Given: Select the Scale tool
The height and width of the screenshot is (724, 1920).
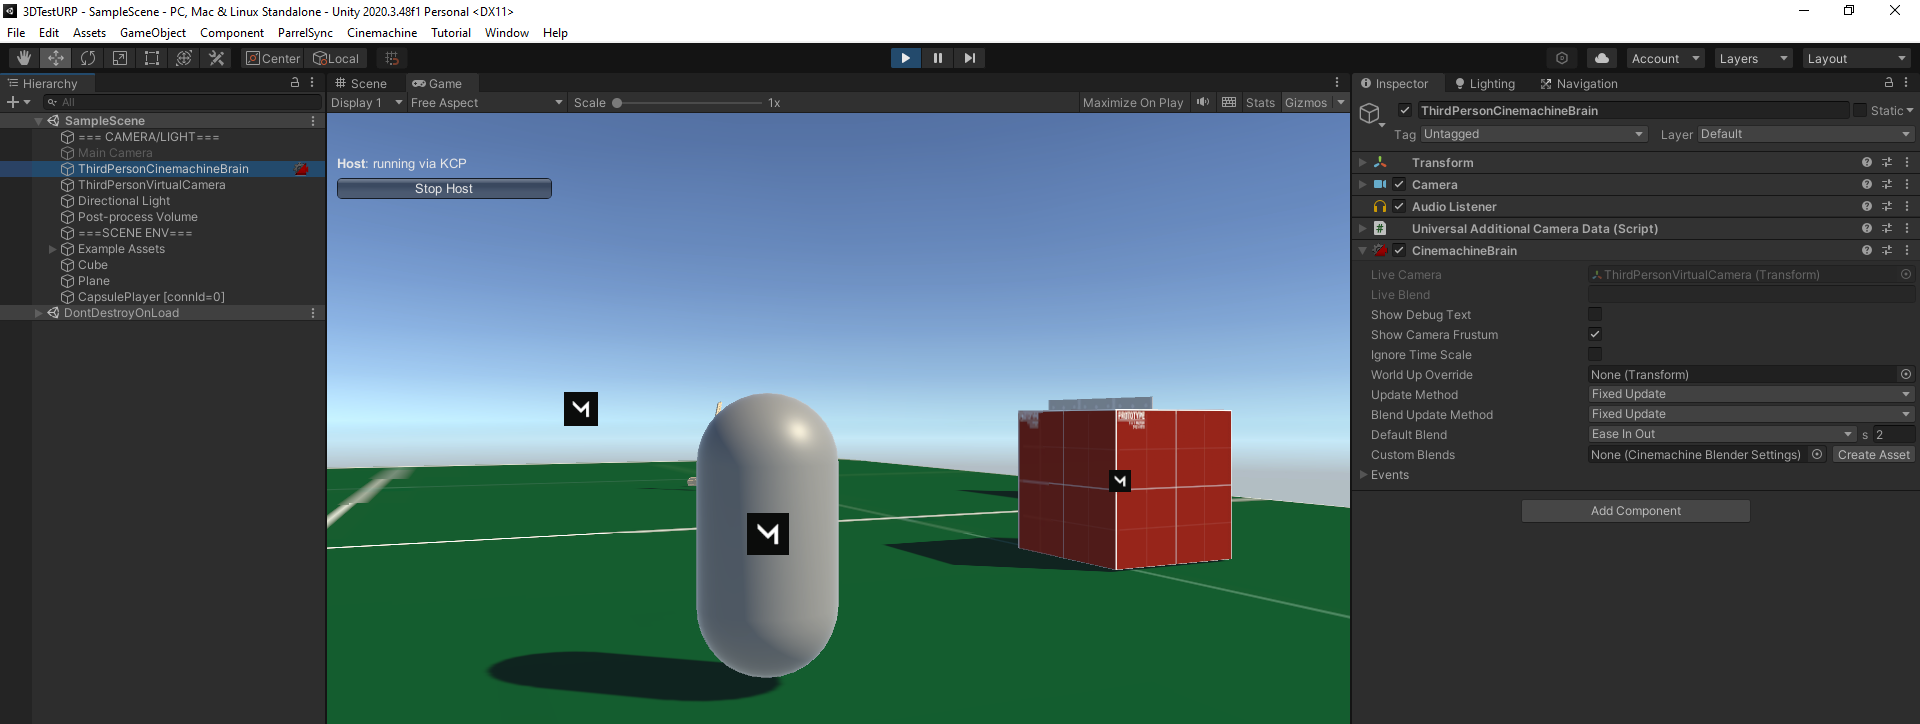Looking at the screenshot, I should click(120, 58).
